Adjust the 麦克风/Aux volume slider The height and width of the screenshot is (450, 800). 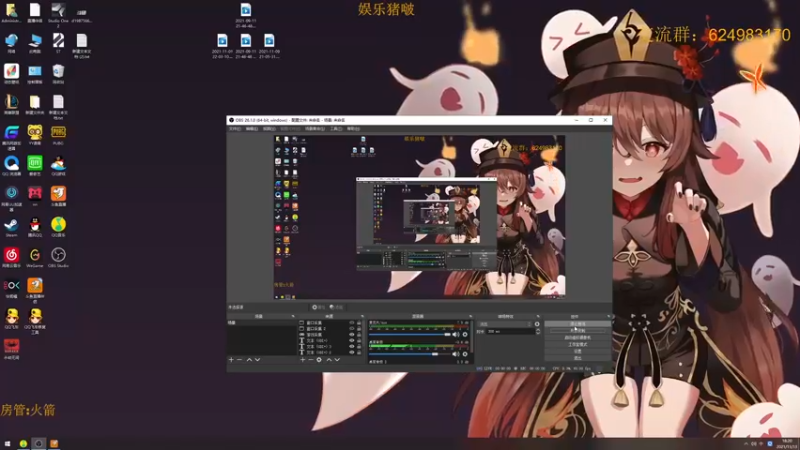(x=410, y=335)
